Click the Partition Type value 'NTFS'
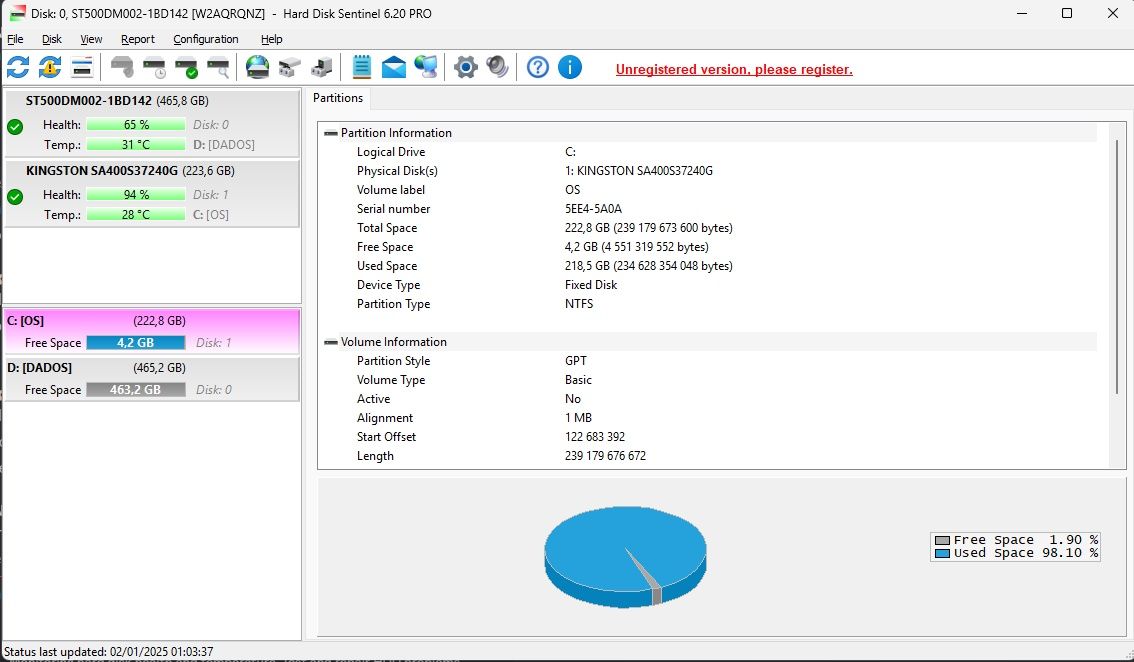 coord(579,304)
